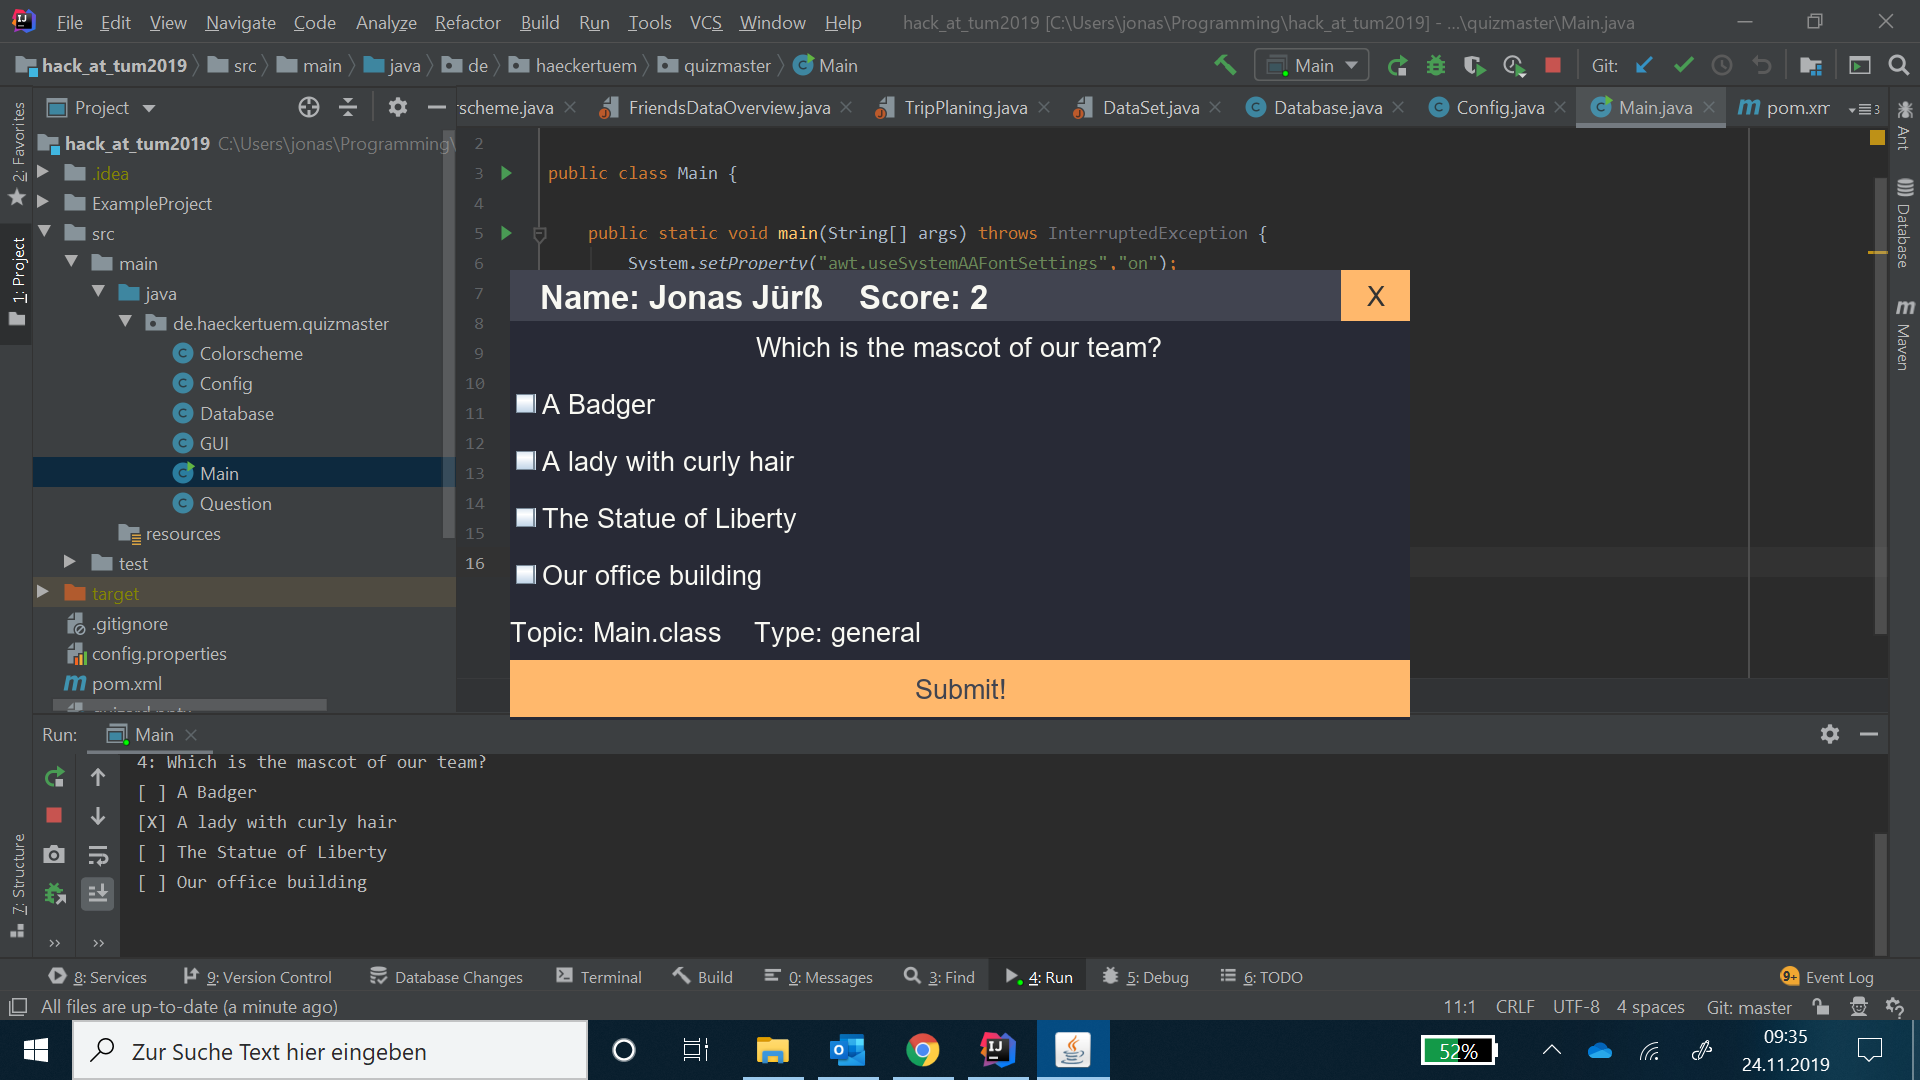Expand the ExampleProject folder

43,202
